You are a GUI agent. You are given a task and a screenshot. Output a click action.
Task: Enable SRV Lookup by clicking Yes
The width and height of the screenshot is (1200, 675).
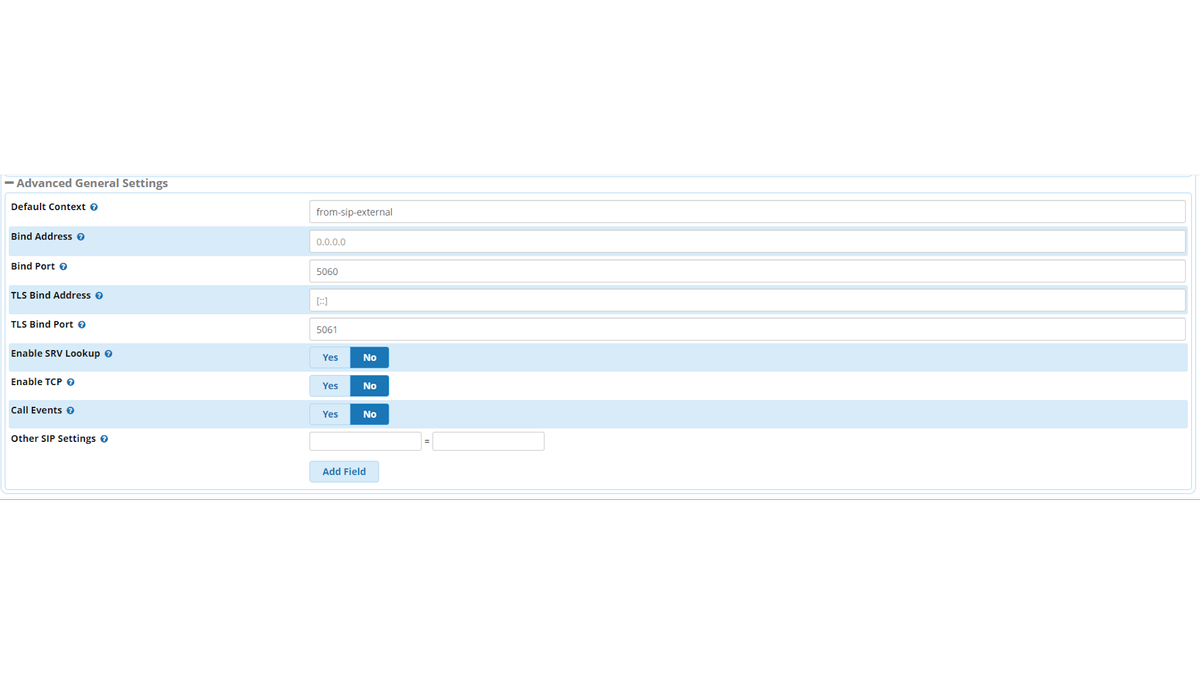tap(329, 357)
